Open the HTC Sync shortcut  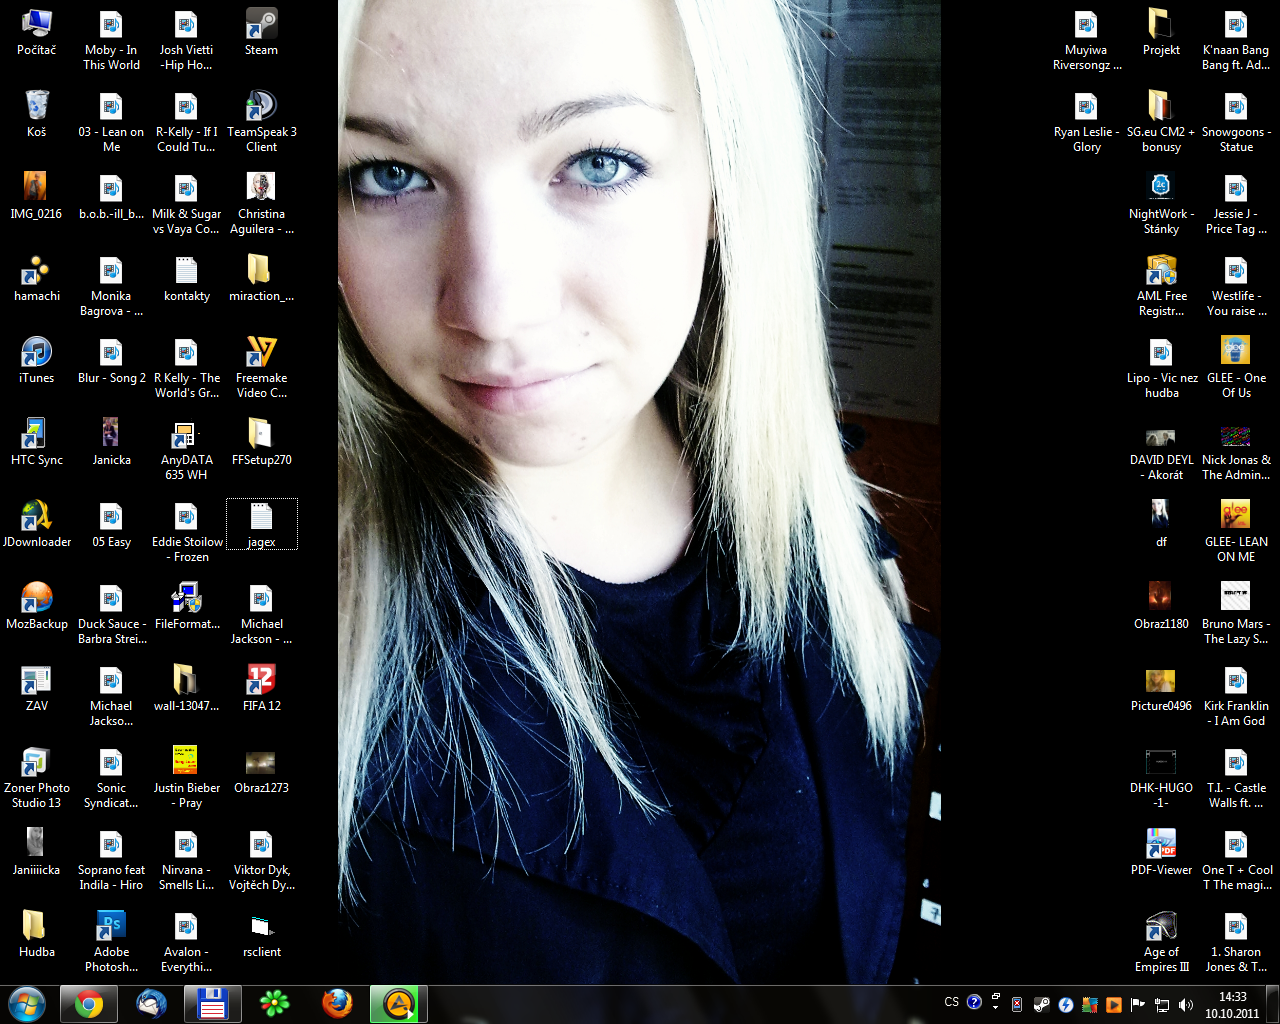(x=37, y=442)
